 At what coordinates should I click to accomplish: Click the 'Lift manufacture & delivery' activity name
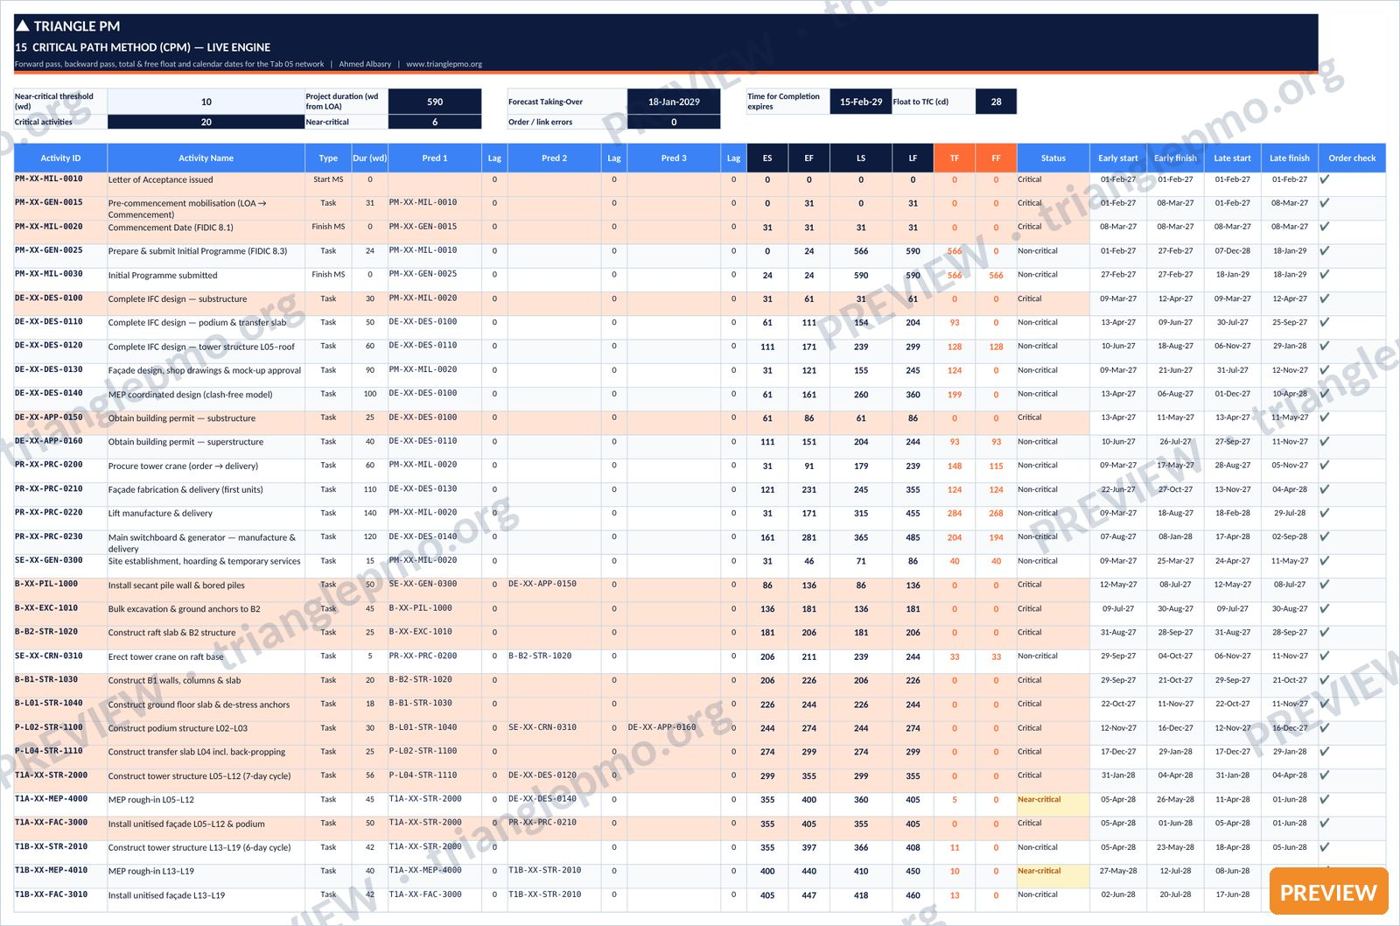pos(160,514)
